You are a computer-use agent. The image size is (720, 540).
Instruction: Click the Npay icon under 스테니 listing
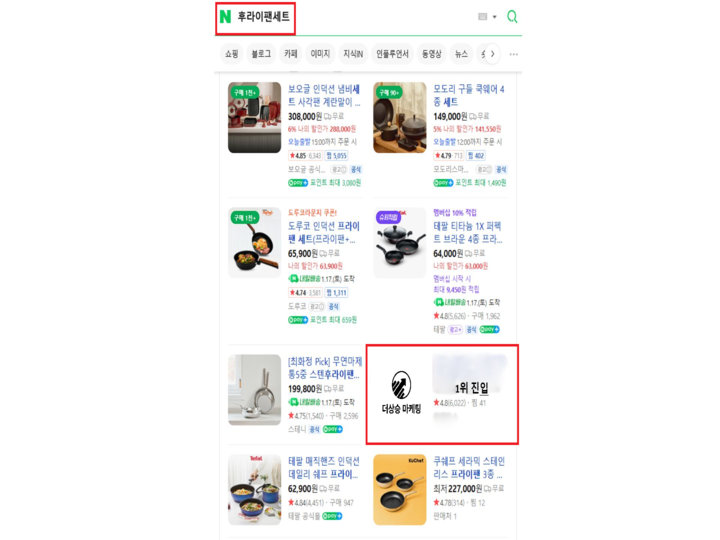tap(332, 429)
